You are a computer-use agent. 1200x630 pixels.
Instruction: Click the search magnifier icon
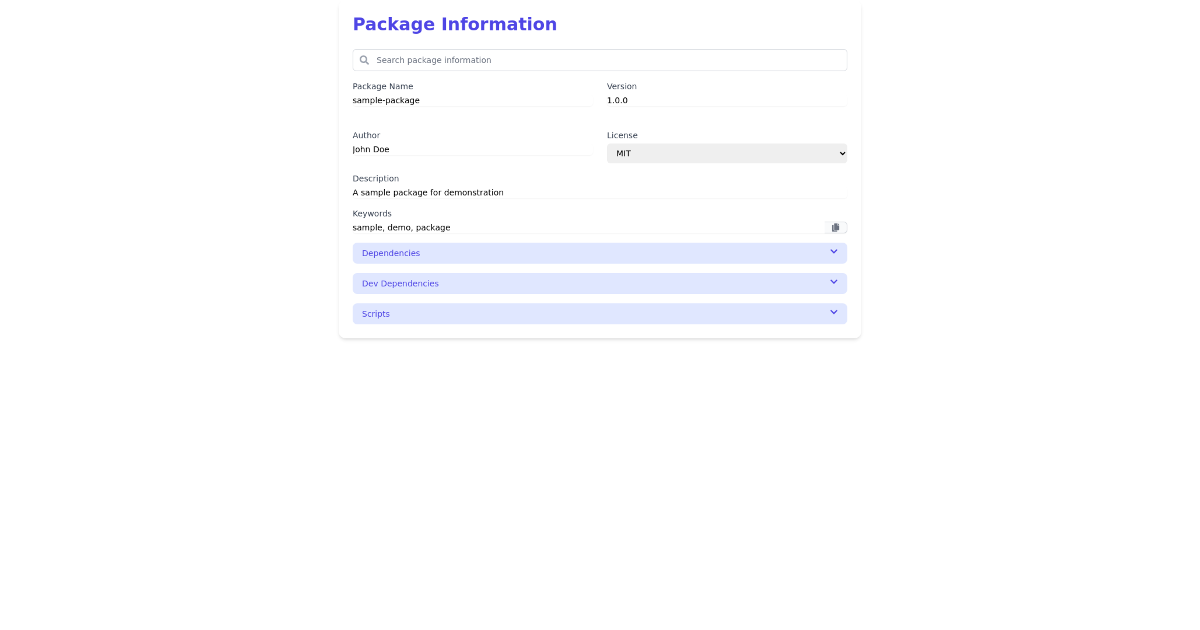363,60
